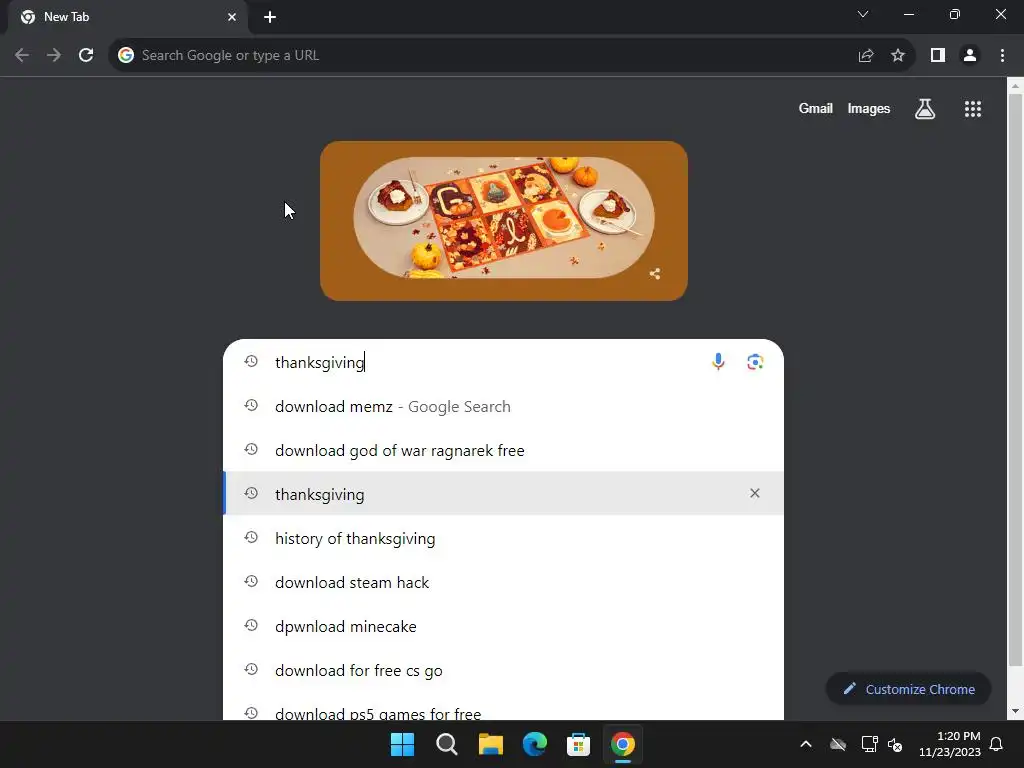Image resolution: width=1024 pixels, height=768 pixels.
Task: Click the scrollbar up arrow
Action: pyautogui.click(x=1016, y=86)
